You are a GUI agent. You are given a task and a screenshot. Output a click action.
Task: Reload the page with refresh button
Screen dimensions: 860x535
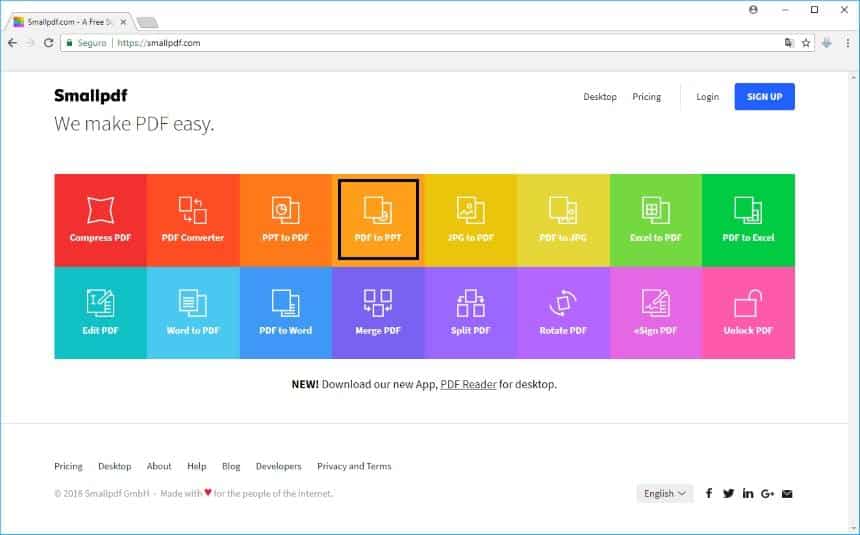(48, 43)
